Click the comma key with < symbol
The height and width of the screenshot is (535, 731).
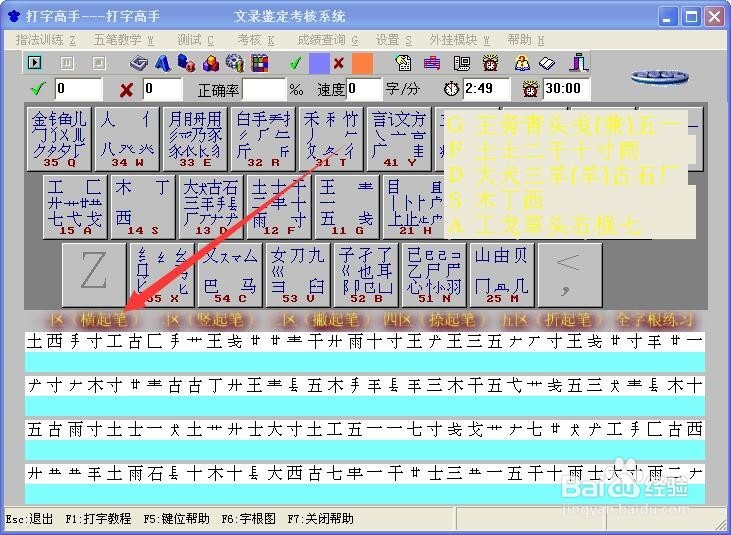click(x=570, y=275)
